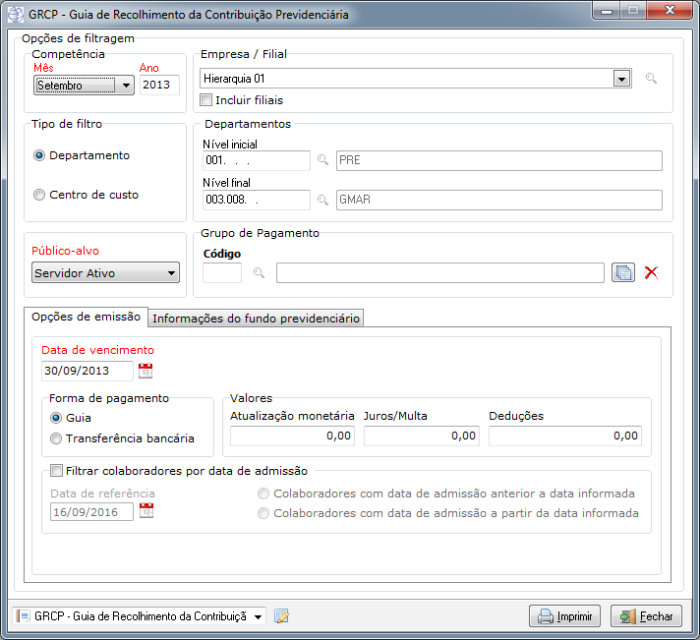
Task: Click the red X to clear payment group
Action: click(x=651, y=272)
